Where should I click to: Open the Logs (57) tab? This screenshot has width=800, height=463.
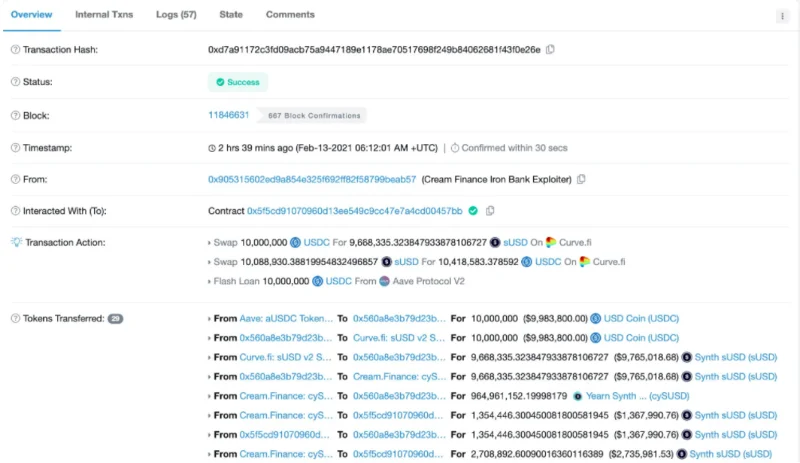[x=176, y=15]
